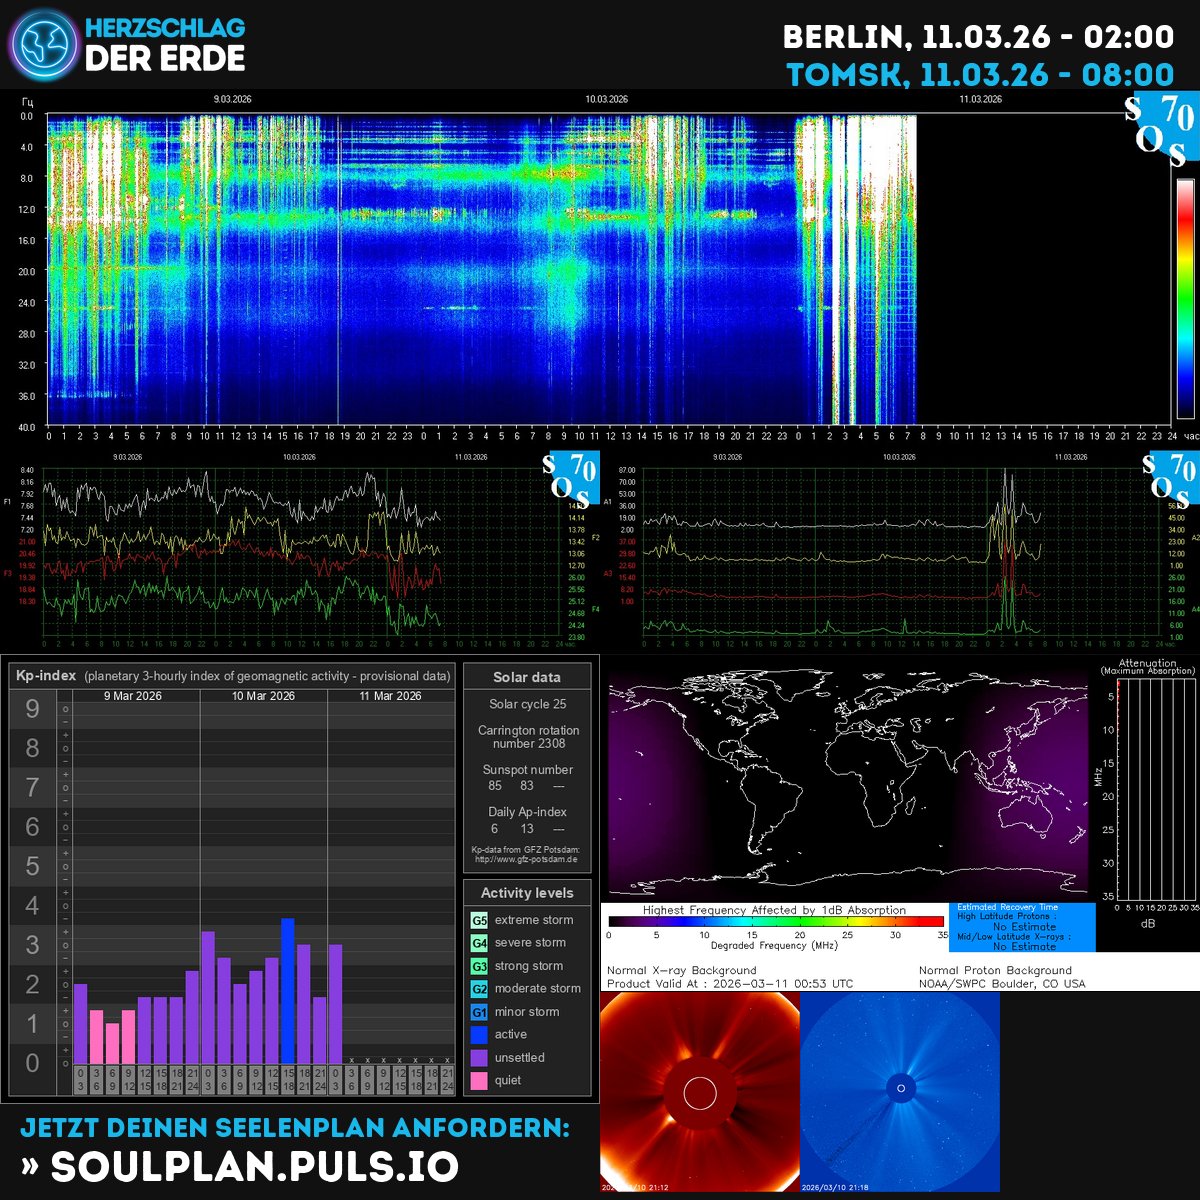The image size is (1200, 1200).
Task: Click the '10 Mar 2026' Kp column header
Action: point(263,696)
